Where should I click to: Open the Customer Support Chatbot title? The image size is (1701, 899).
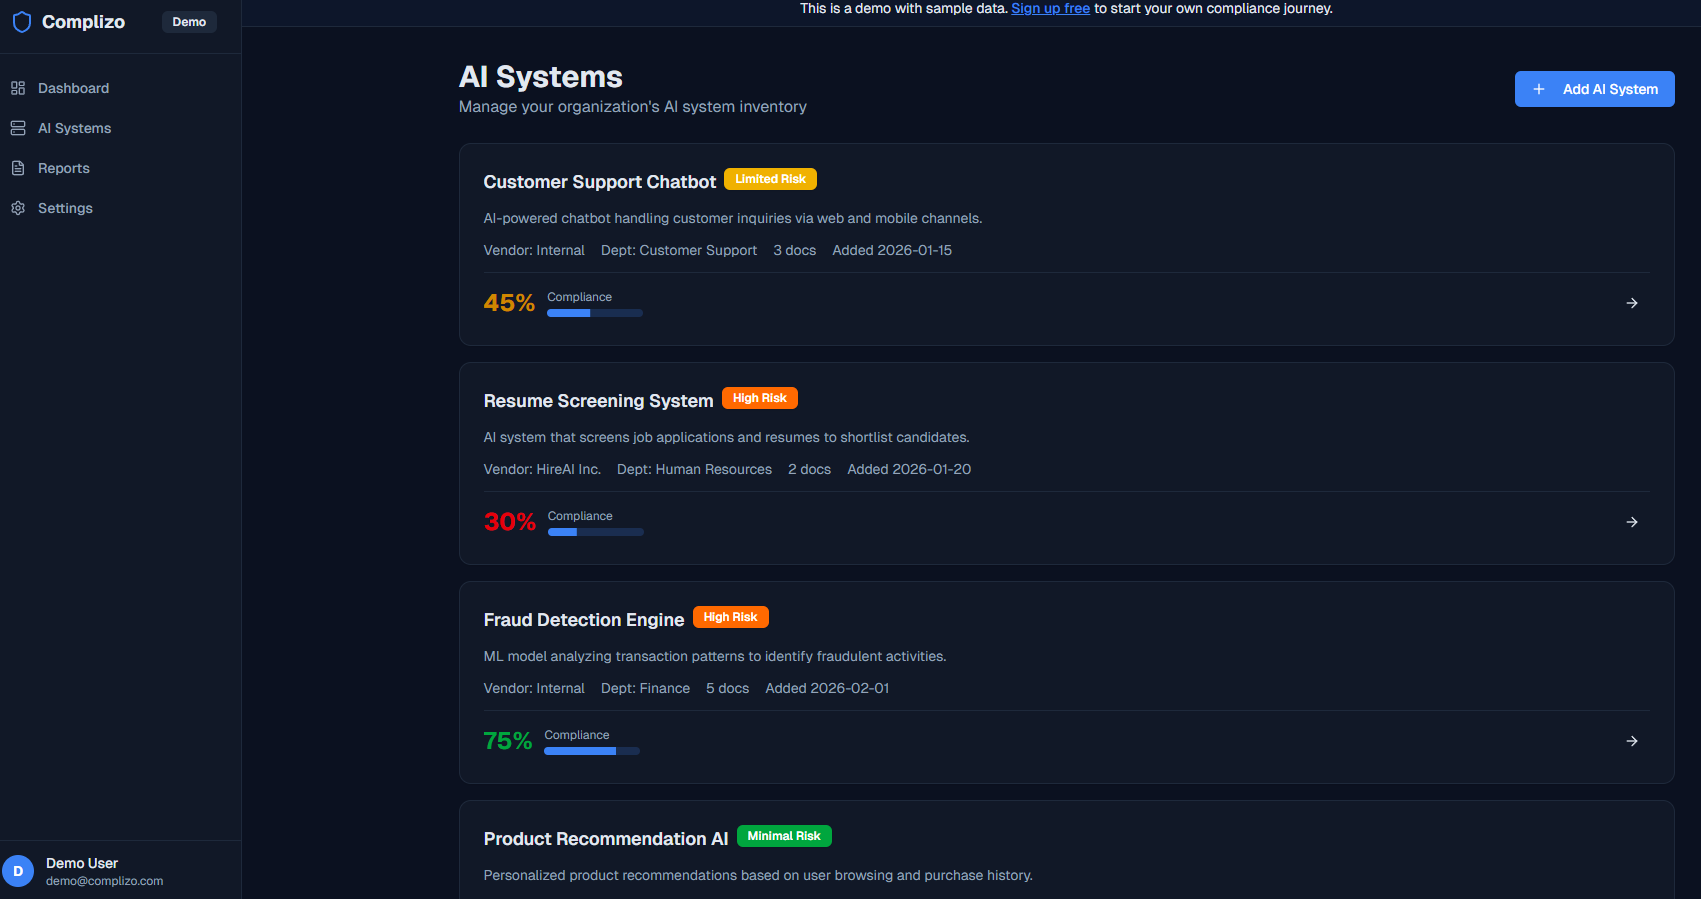[x=600, y=182]
